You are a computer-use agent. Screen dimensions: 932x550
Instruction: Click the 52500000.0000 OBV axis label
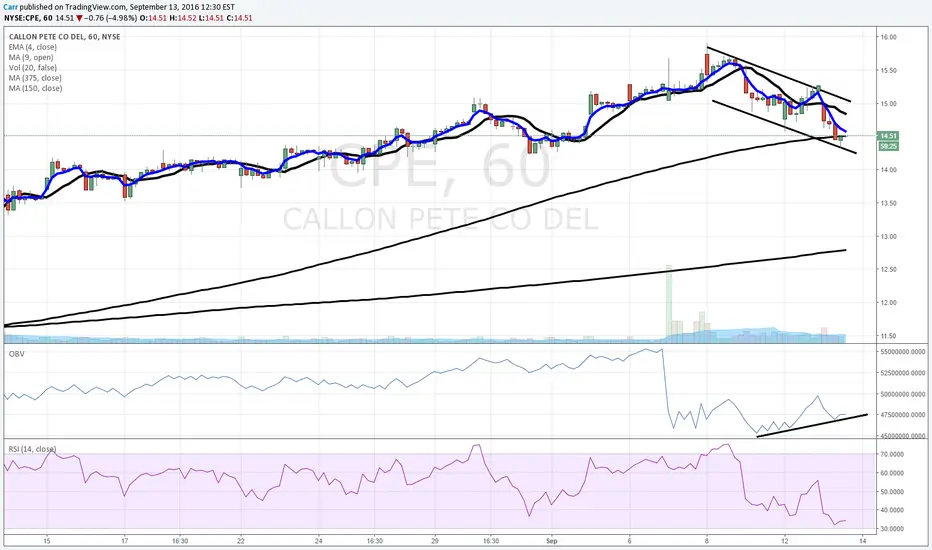902,373
